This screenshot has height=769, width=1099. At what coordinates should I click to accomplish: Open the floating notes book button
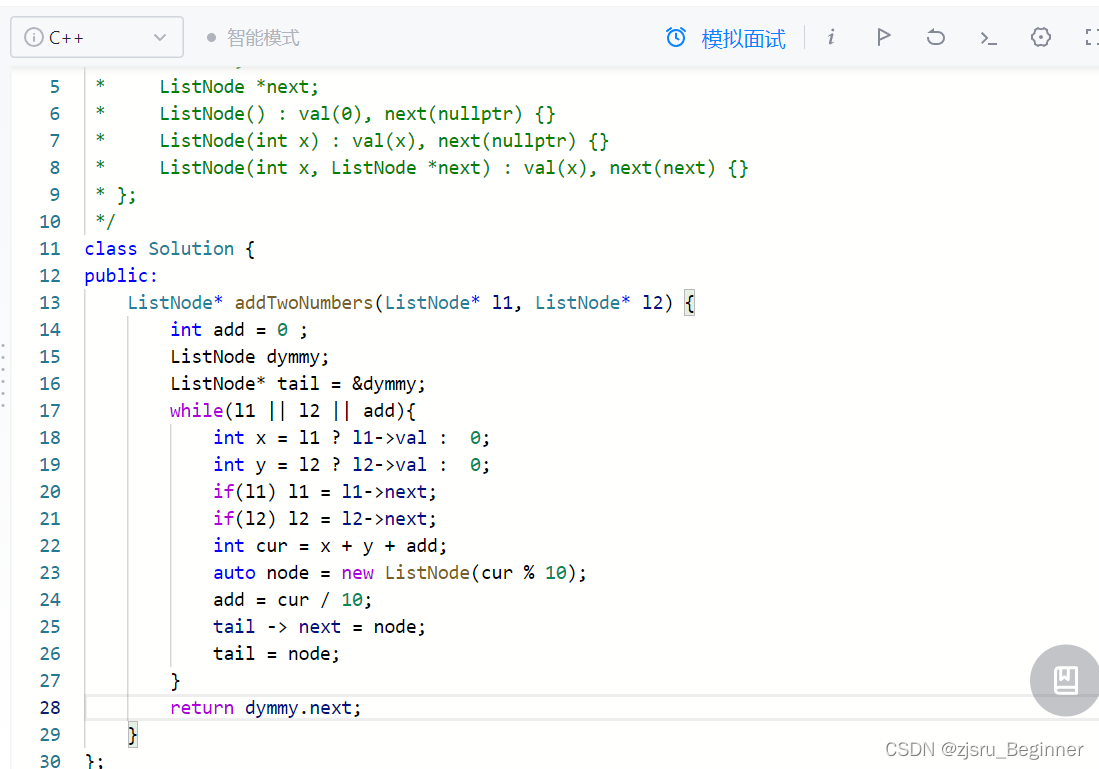(x=1065, y=680)
